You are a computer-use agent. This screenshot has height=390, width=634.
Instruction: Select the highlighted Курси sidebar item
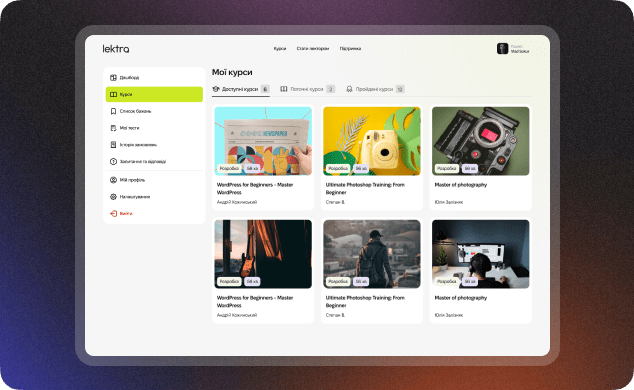click(x=154, y=95)
